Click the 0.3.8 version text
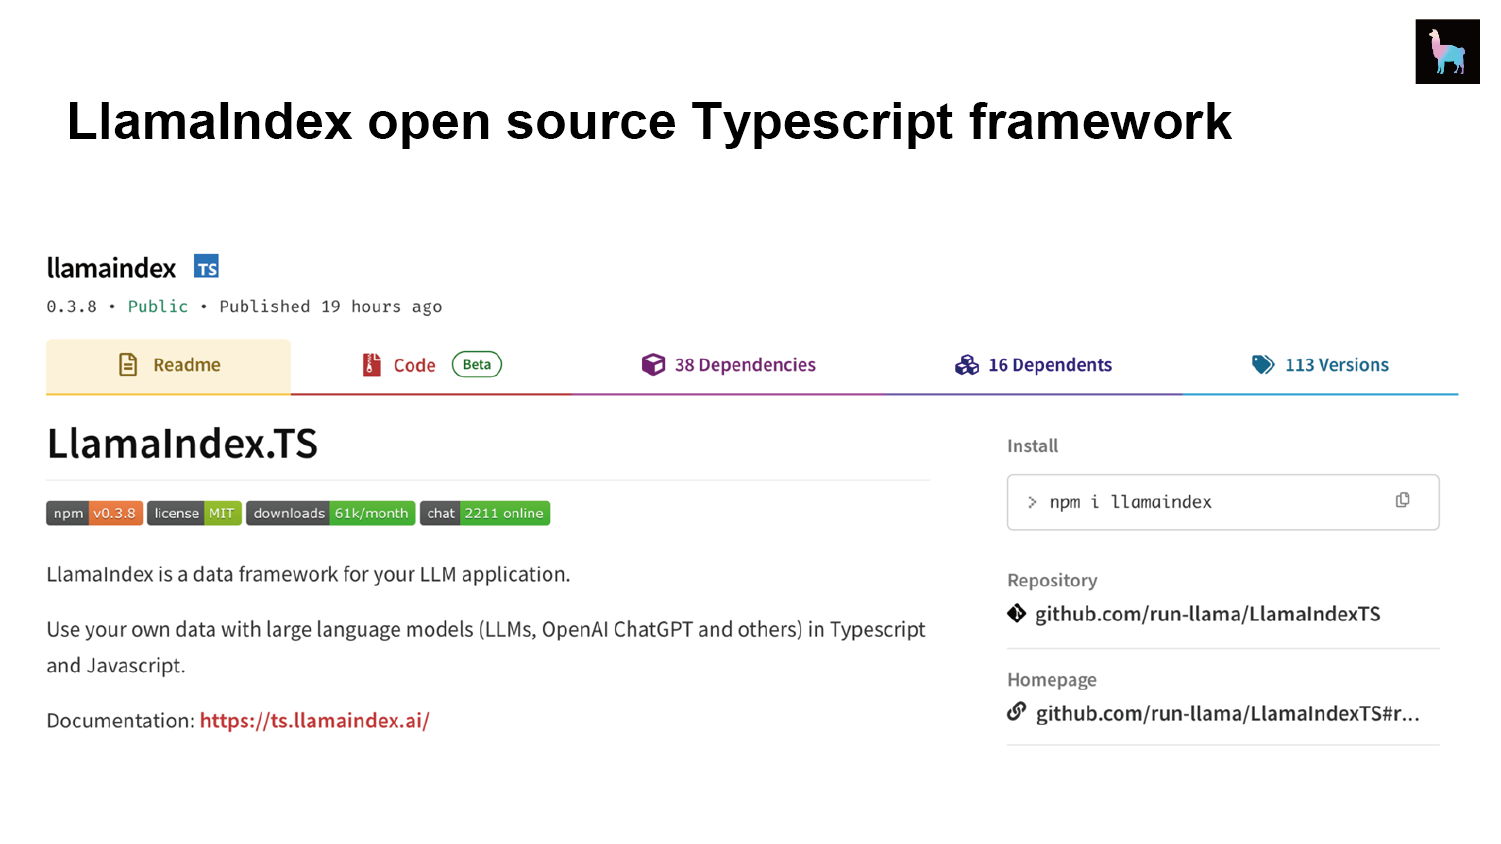Viewport: 1501px width, 844px height. tap(71, 306)
